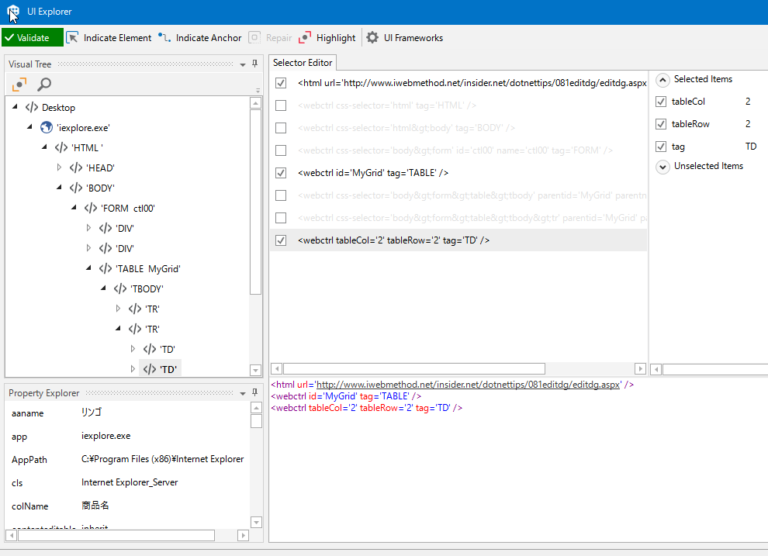Collapse the 'TABLE MyGrid' tree node
The width and height of the screenshot is (768, 556).
(105, 268)
